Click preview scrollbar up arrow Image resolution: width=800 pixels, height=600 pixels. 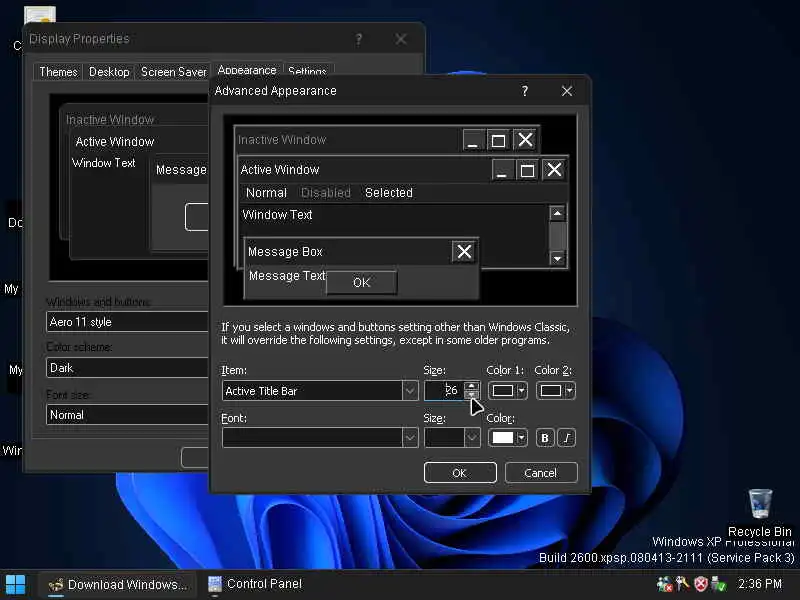pyautogui.click(x=557, y=213)
